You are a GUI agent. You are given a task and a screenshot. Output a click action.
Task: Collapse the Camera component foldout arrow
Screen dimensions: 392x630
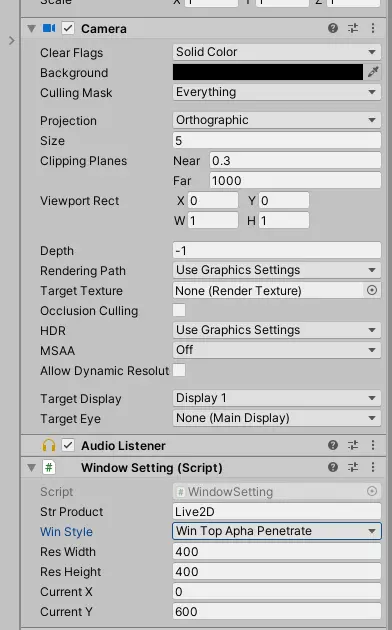pyautogui.click(x=31, y=29)
